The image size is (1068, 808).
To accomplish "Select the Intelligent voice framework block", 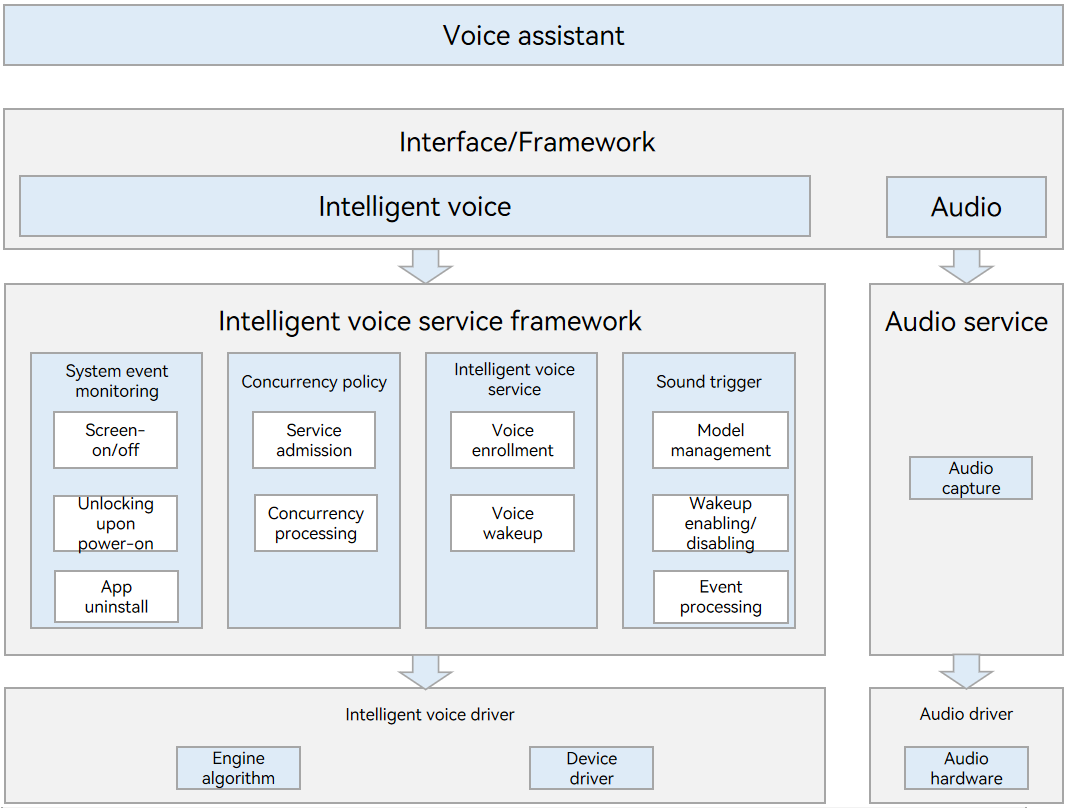I will [x=414, y=207].
